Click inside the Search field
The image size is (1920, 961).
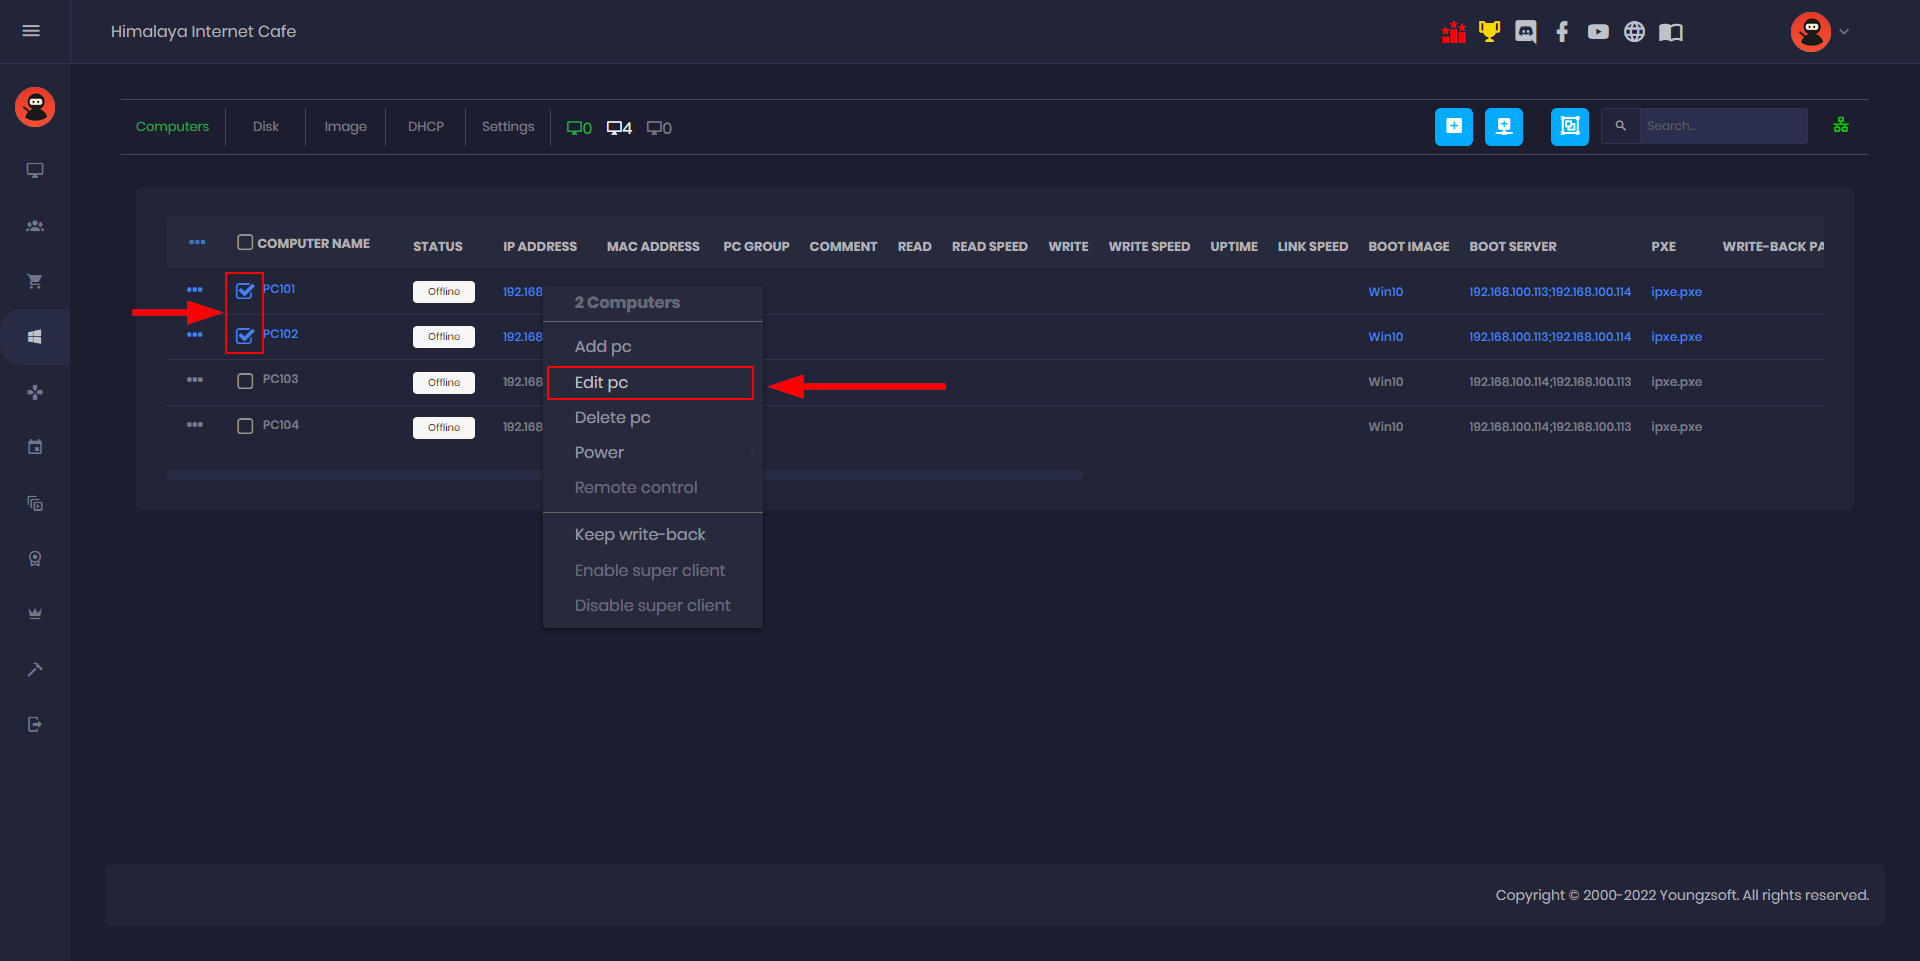pos(1722,126)
